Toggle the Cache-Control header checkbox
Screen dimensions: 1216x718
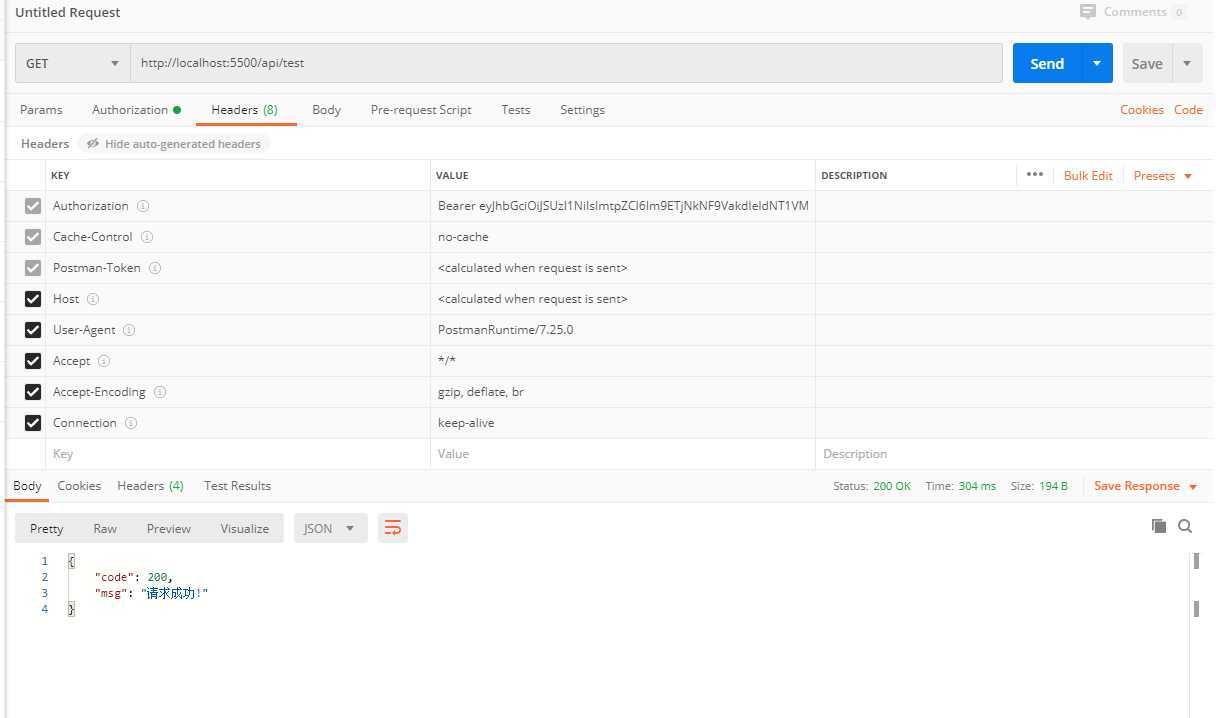click(x=33, y=237)
